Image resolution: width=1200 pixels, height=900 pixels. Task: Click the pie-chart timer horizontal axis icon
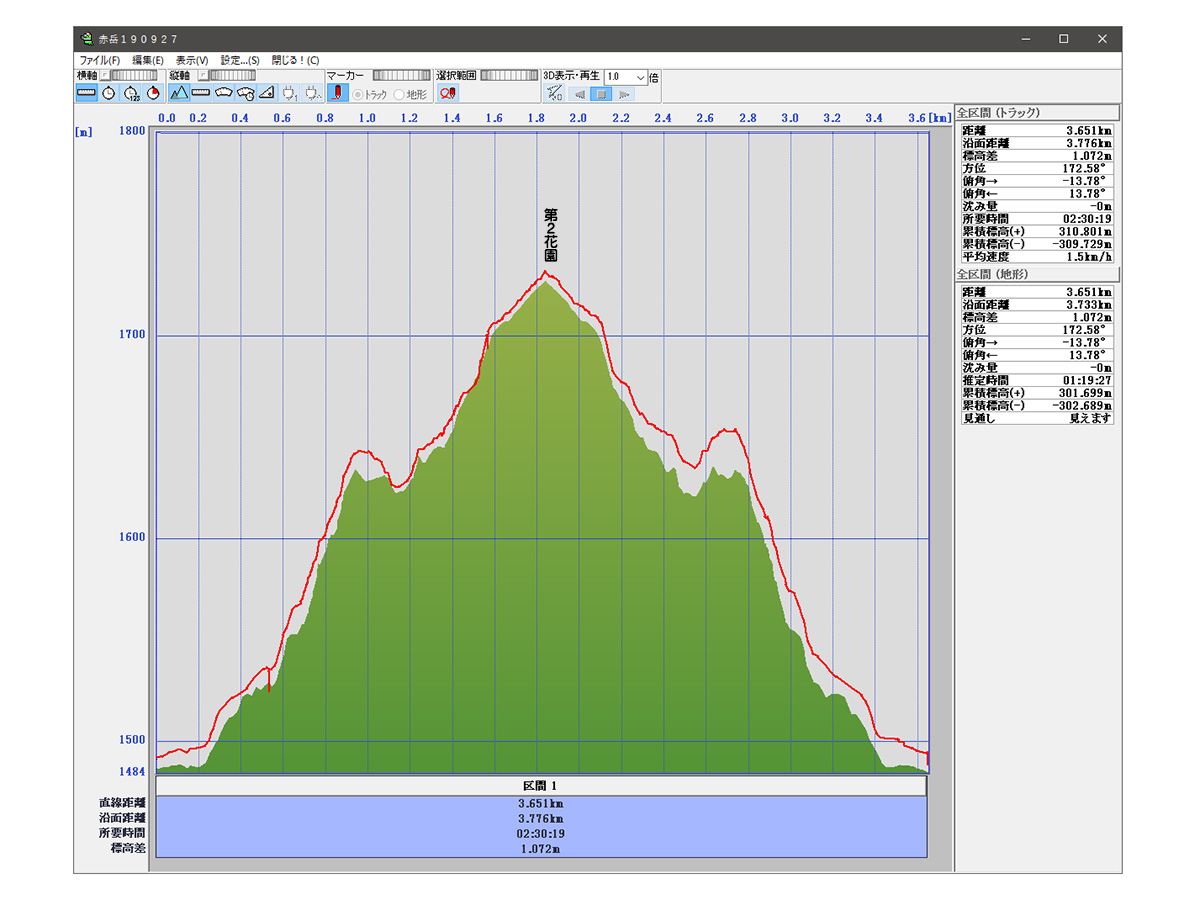(x=152, y=93)
